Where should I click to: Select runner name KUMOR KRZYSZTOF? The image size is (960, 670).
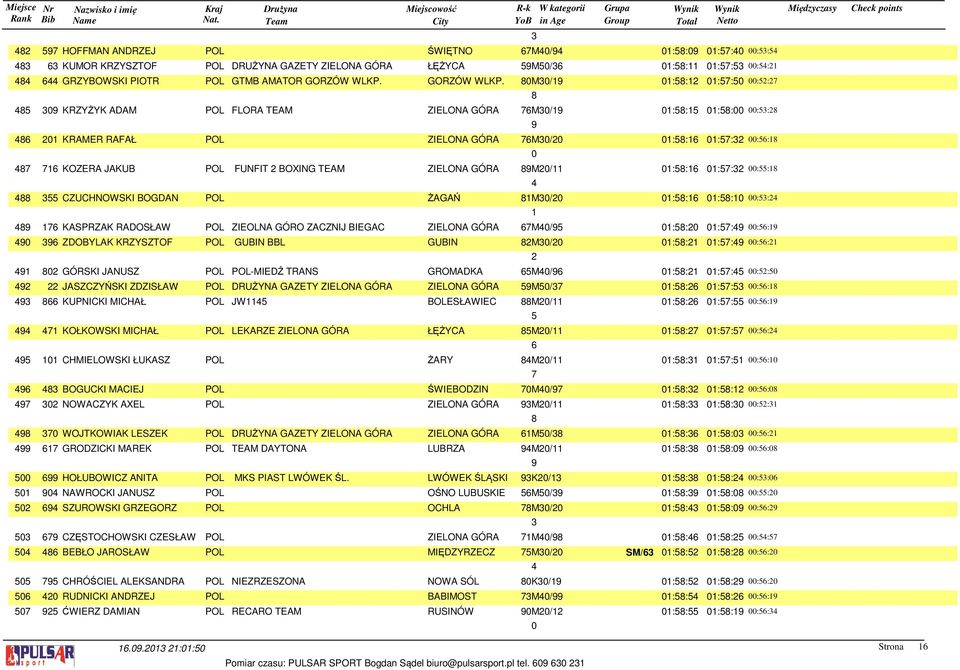pyautogui.click(x=110, y=66)
